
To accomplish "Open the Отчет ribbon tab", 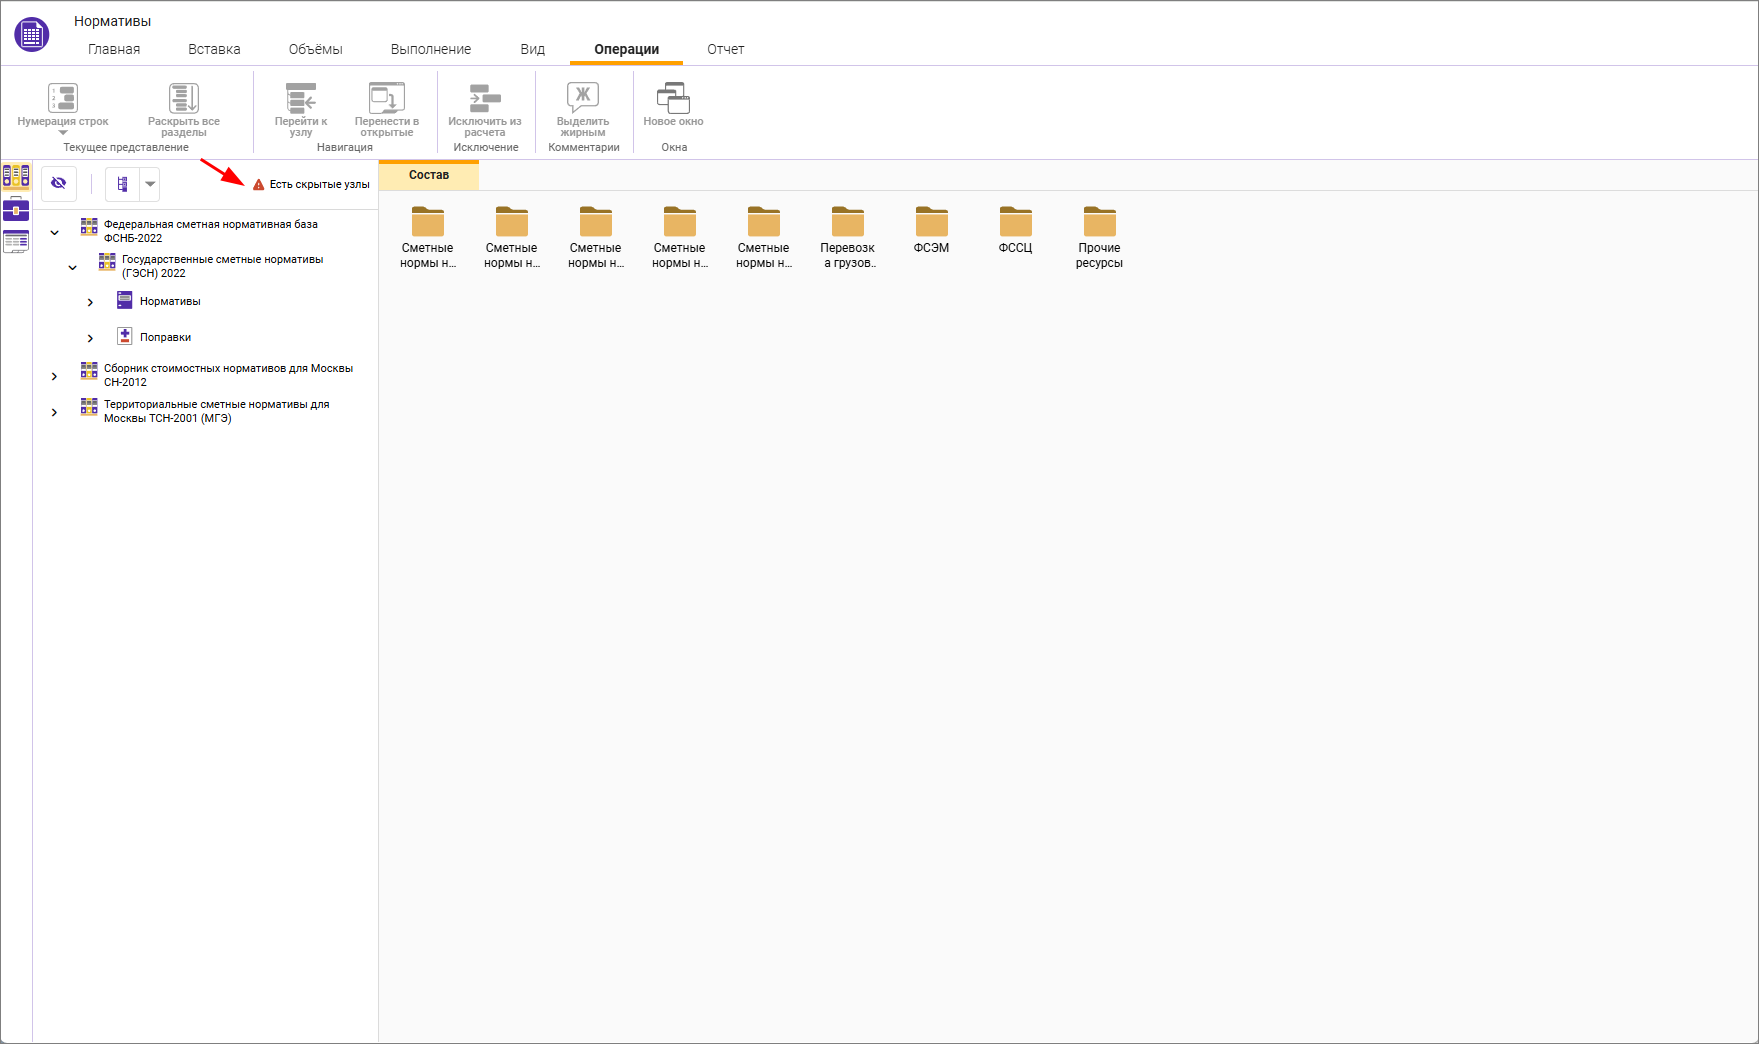I will point(725,49).
